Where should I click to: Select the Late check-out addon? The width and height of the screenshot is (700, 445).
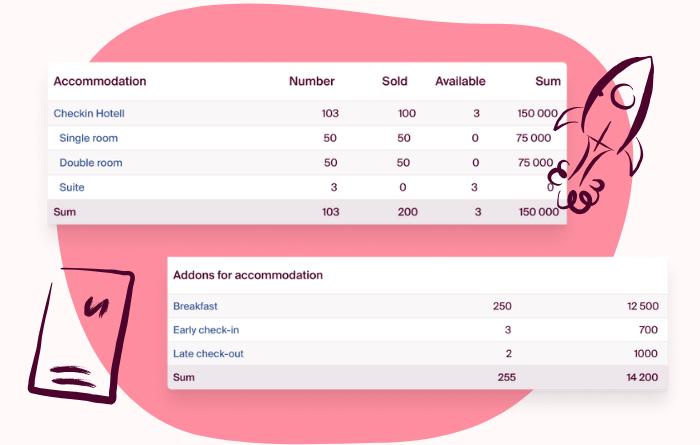pos(208,354)
